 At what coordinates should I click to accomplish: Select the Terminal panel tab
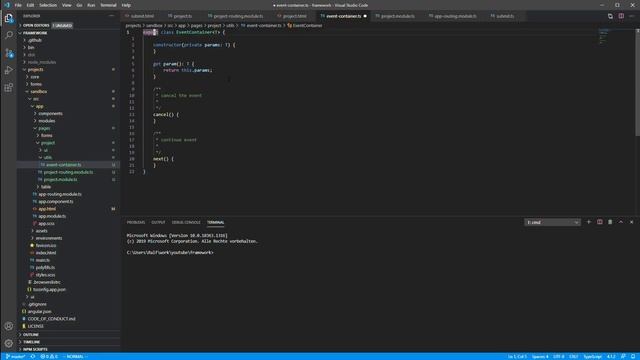(x=216, y=222)
